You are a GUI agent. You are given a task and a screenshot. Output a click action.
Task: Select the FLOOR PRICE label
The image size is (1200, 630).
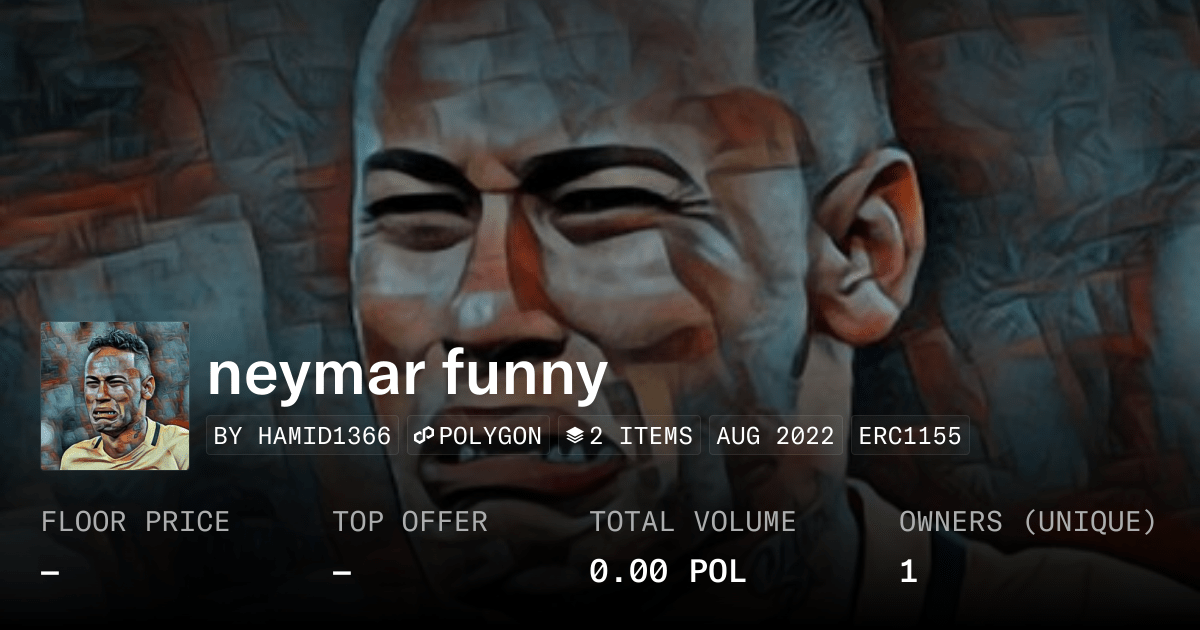point(135,522)
